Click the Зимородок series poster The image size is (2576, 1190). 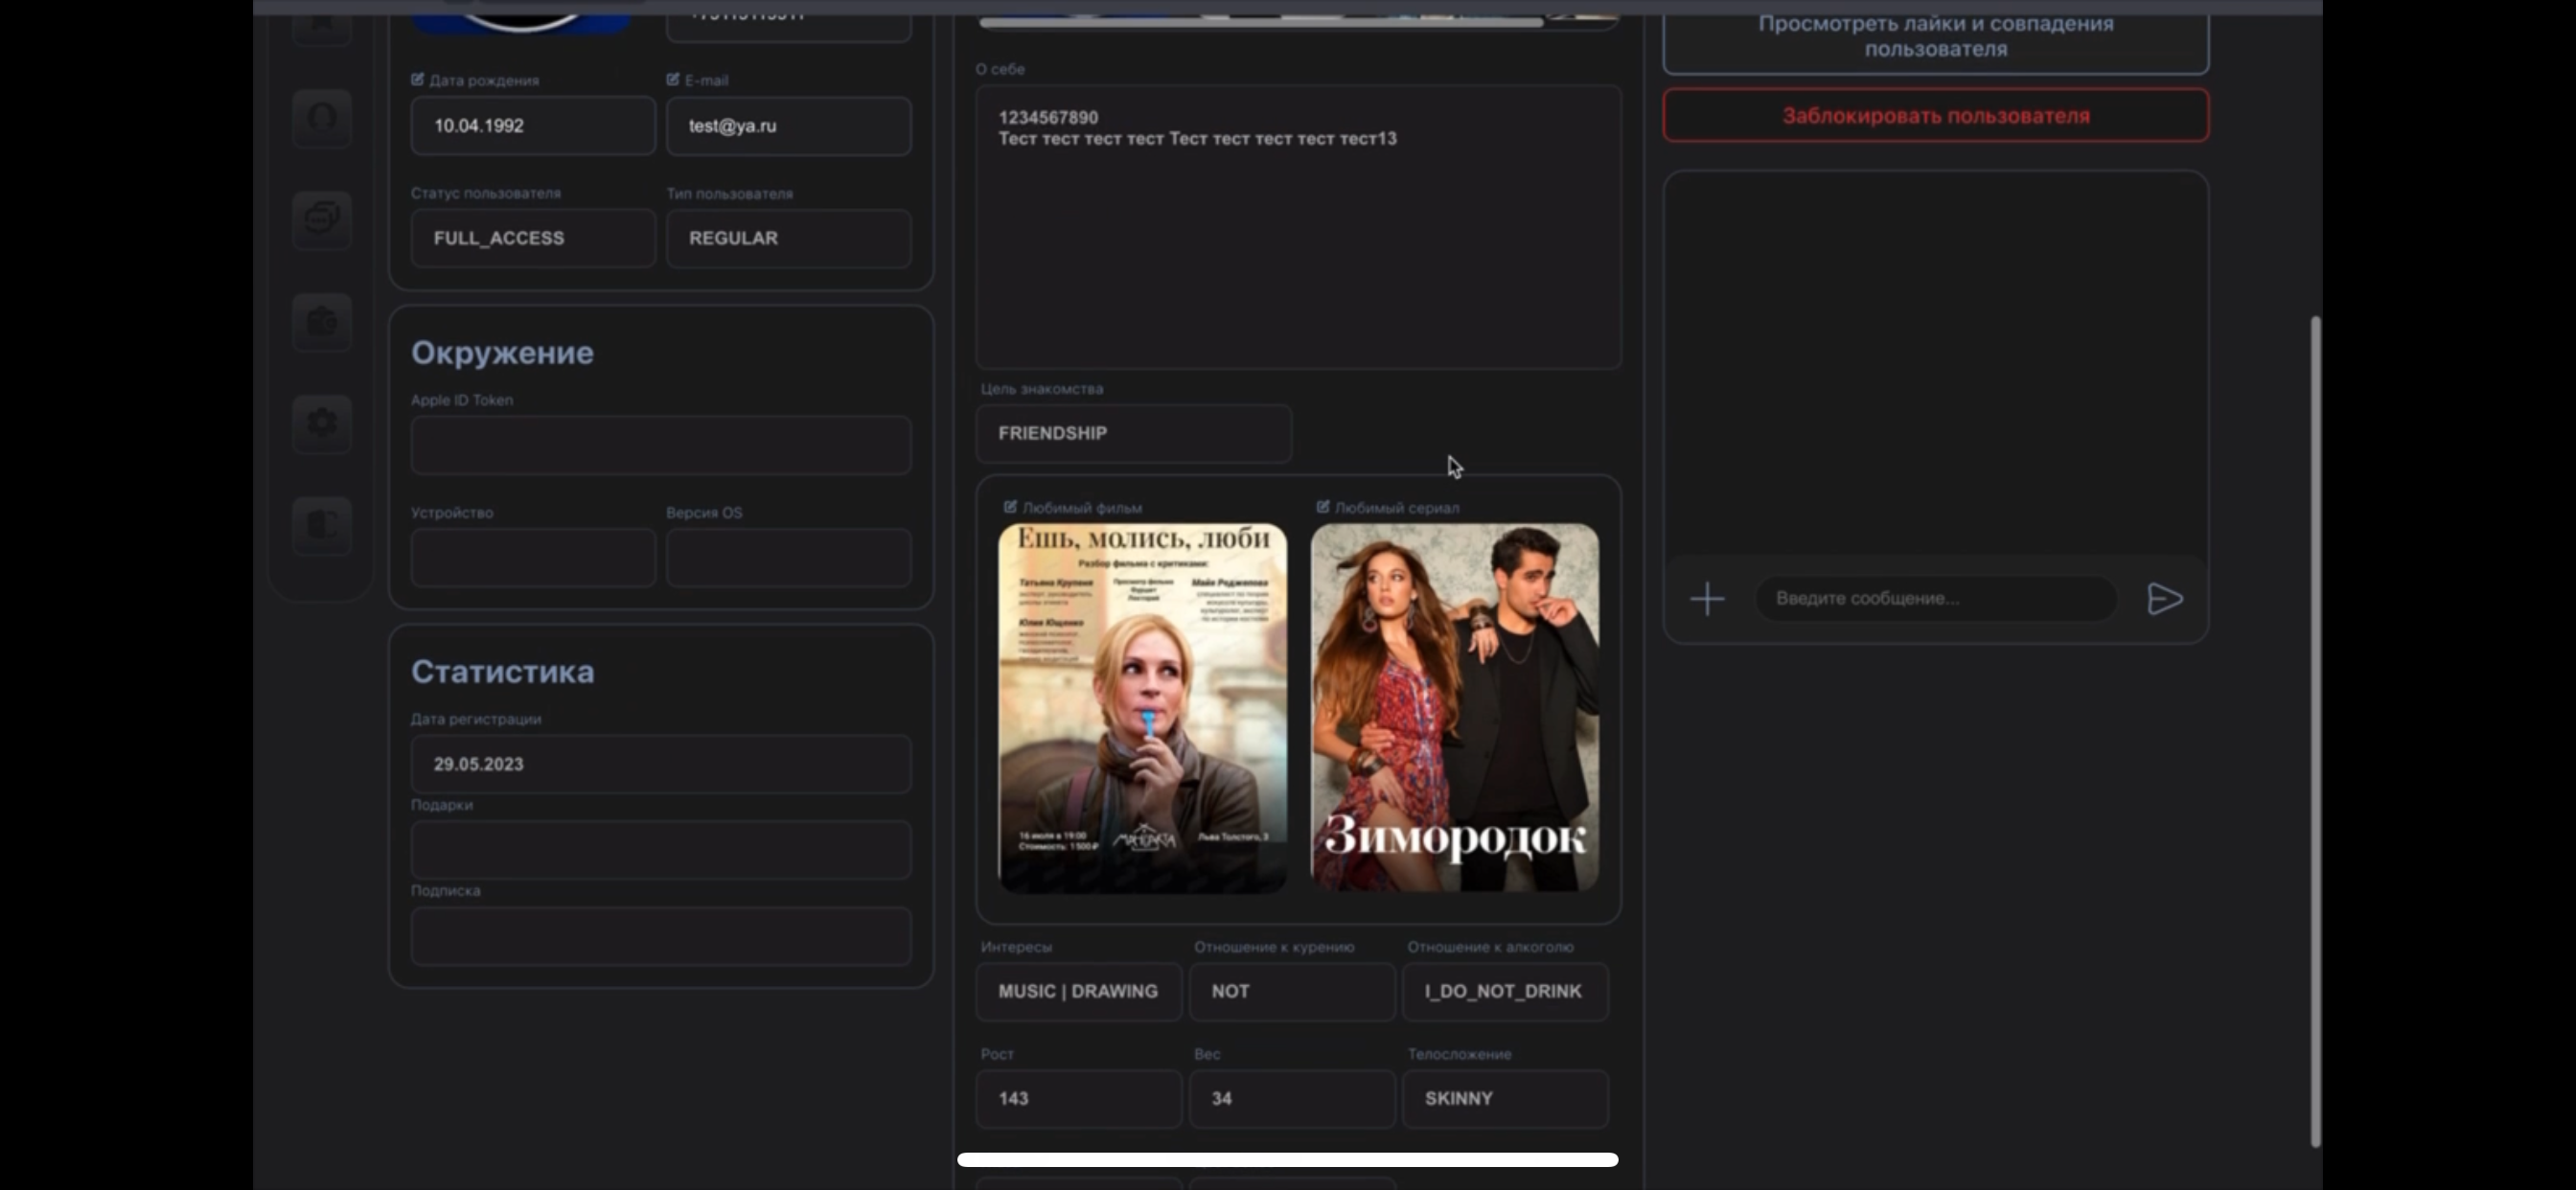(x=1455, y=707)
